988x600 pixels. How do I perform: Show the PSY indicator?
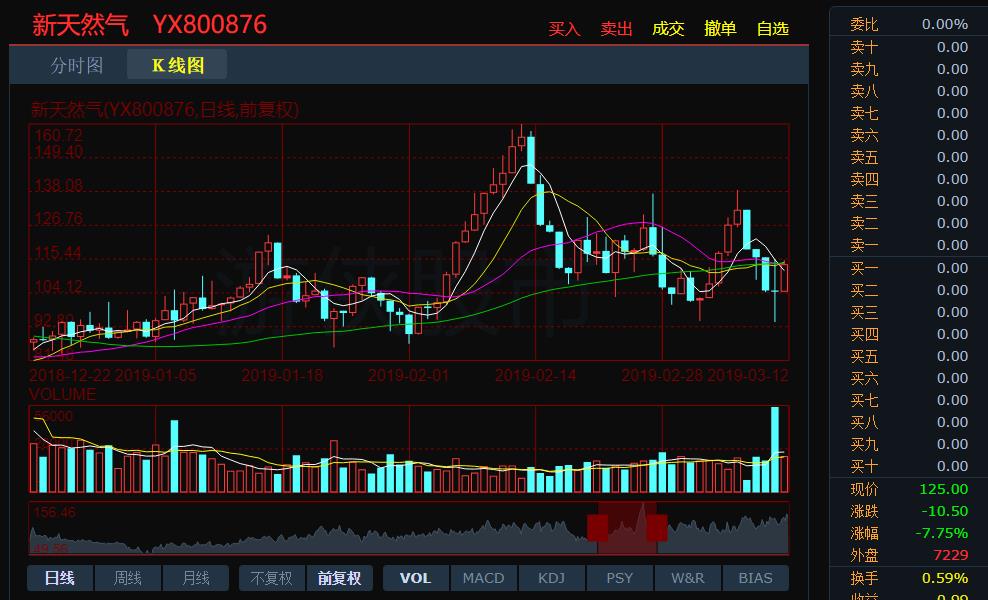(619, 578)
